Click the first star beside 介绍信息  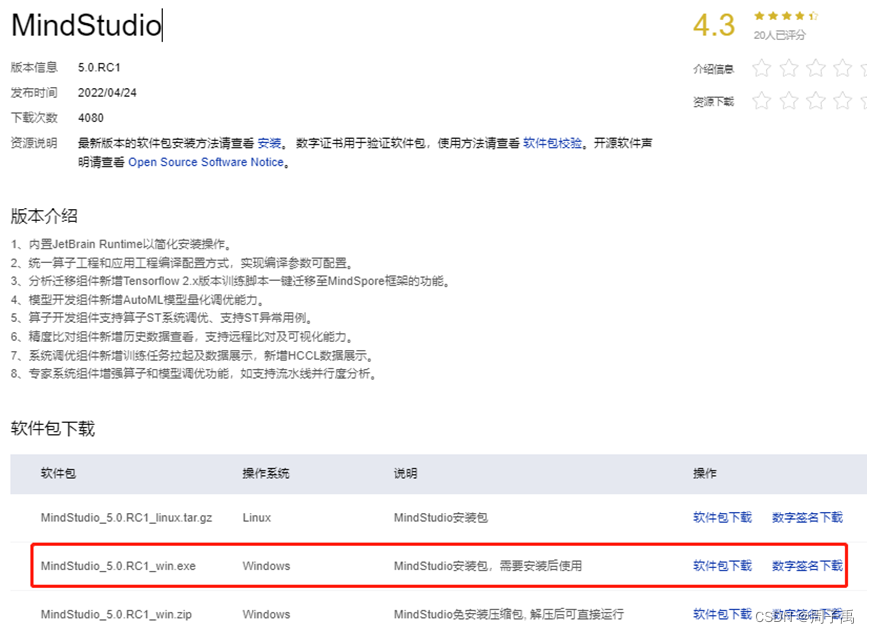[x=761, y=68]
